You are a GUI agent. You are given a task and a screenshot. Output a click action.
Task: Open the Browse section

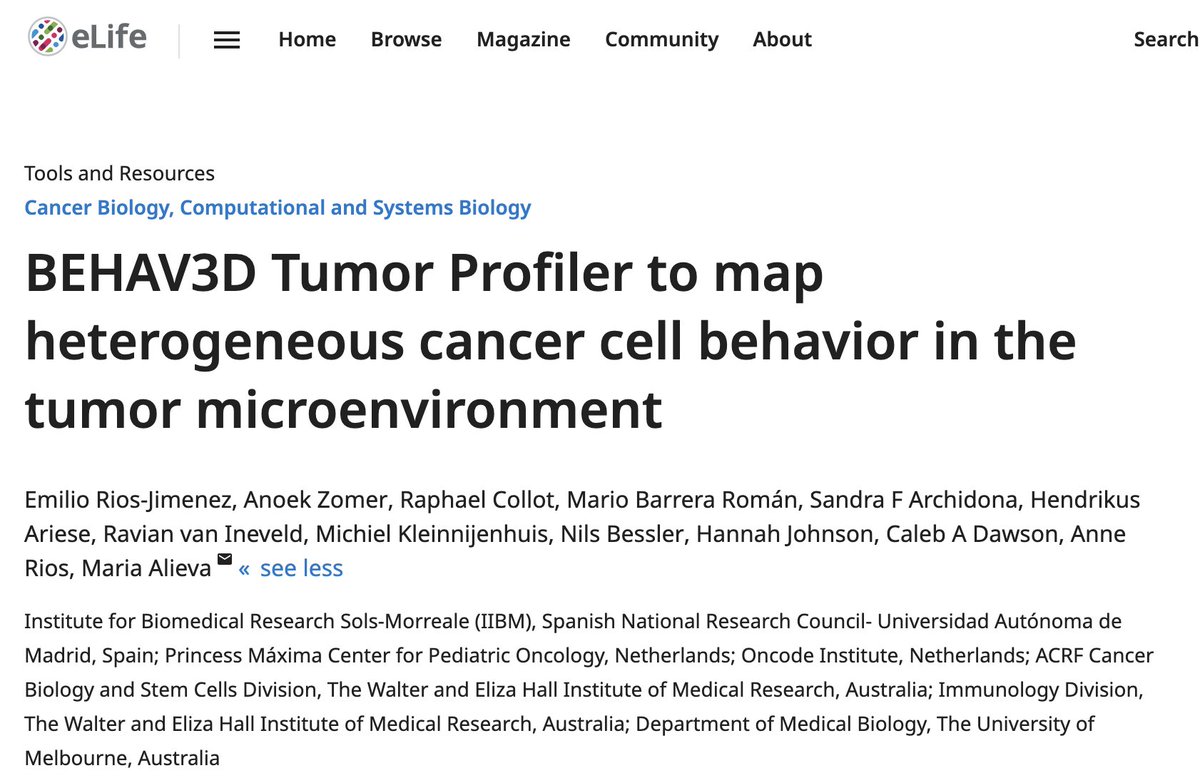405,39
